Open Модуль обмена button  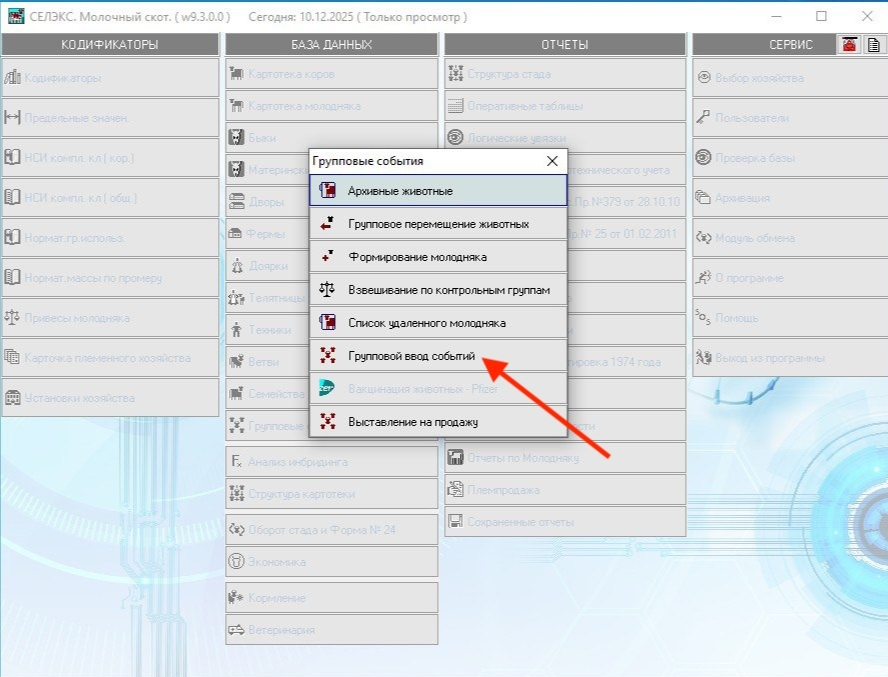(790, 237)
